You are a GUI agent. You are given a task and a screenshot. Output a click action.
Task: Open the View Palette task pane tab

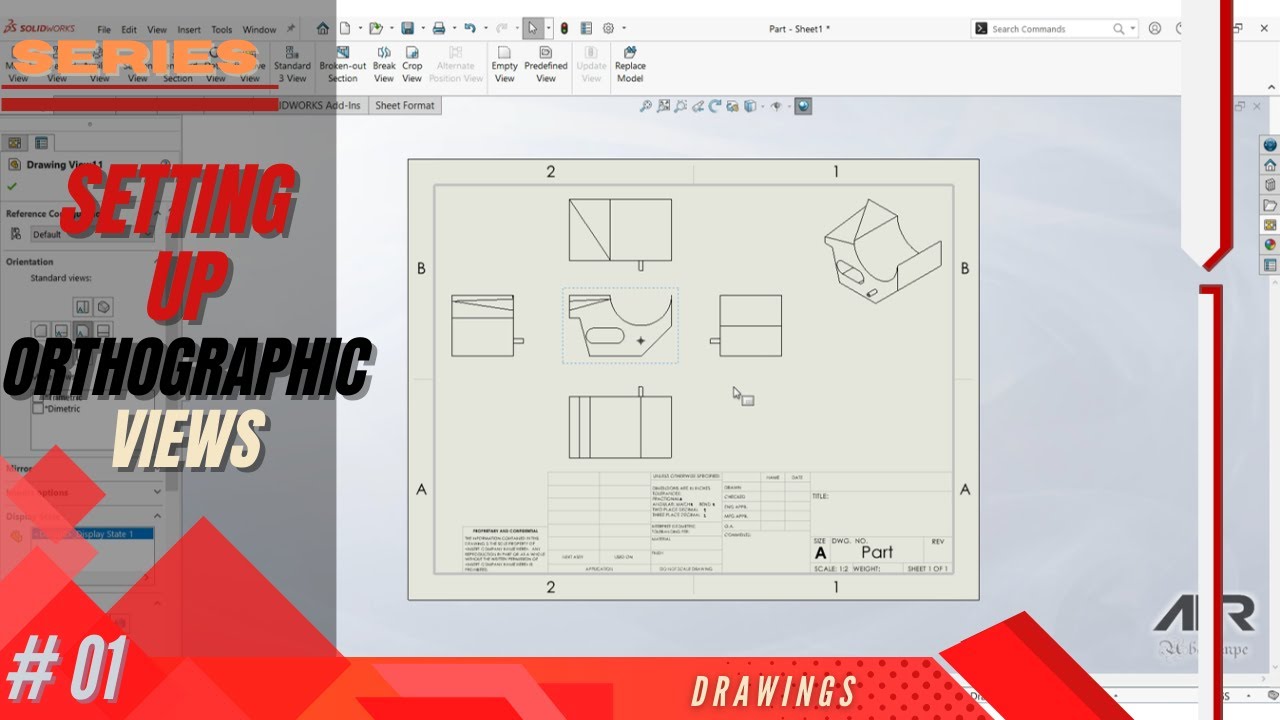(x=1270, y=225)
